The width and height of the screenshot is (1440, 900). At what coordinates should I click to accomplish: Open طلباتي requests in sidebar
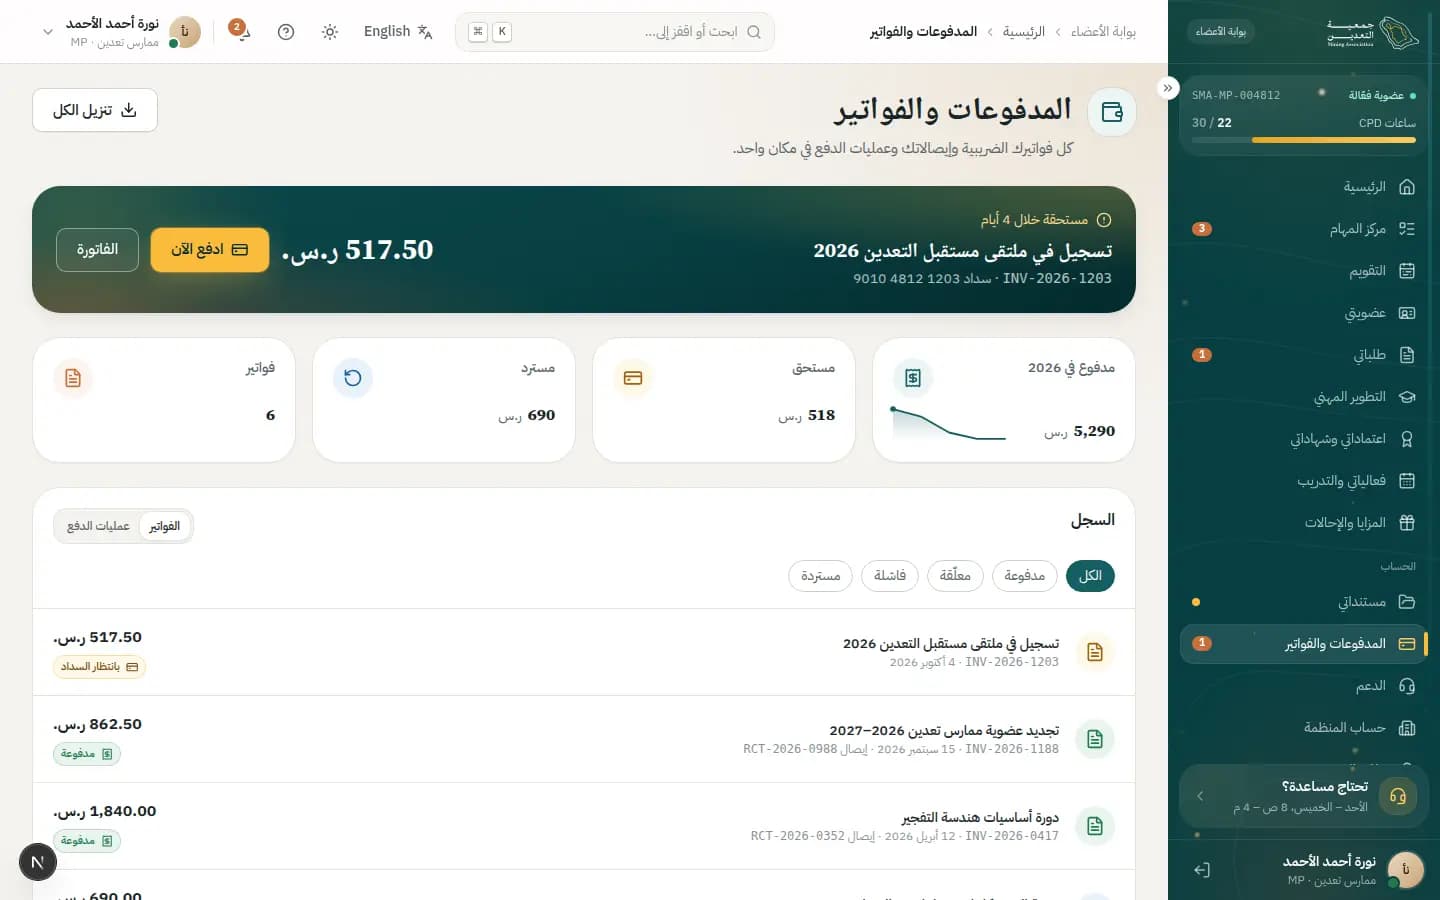(1303, 355)
